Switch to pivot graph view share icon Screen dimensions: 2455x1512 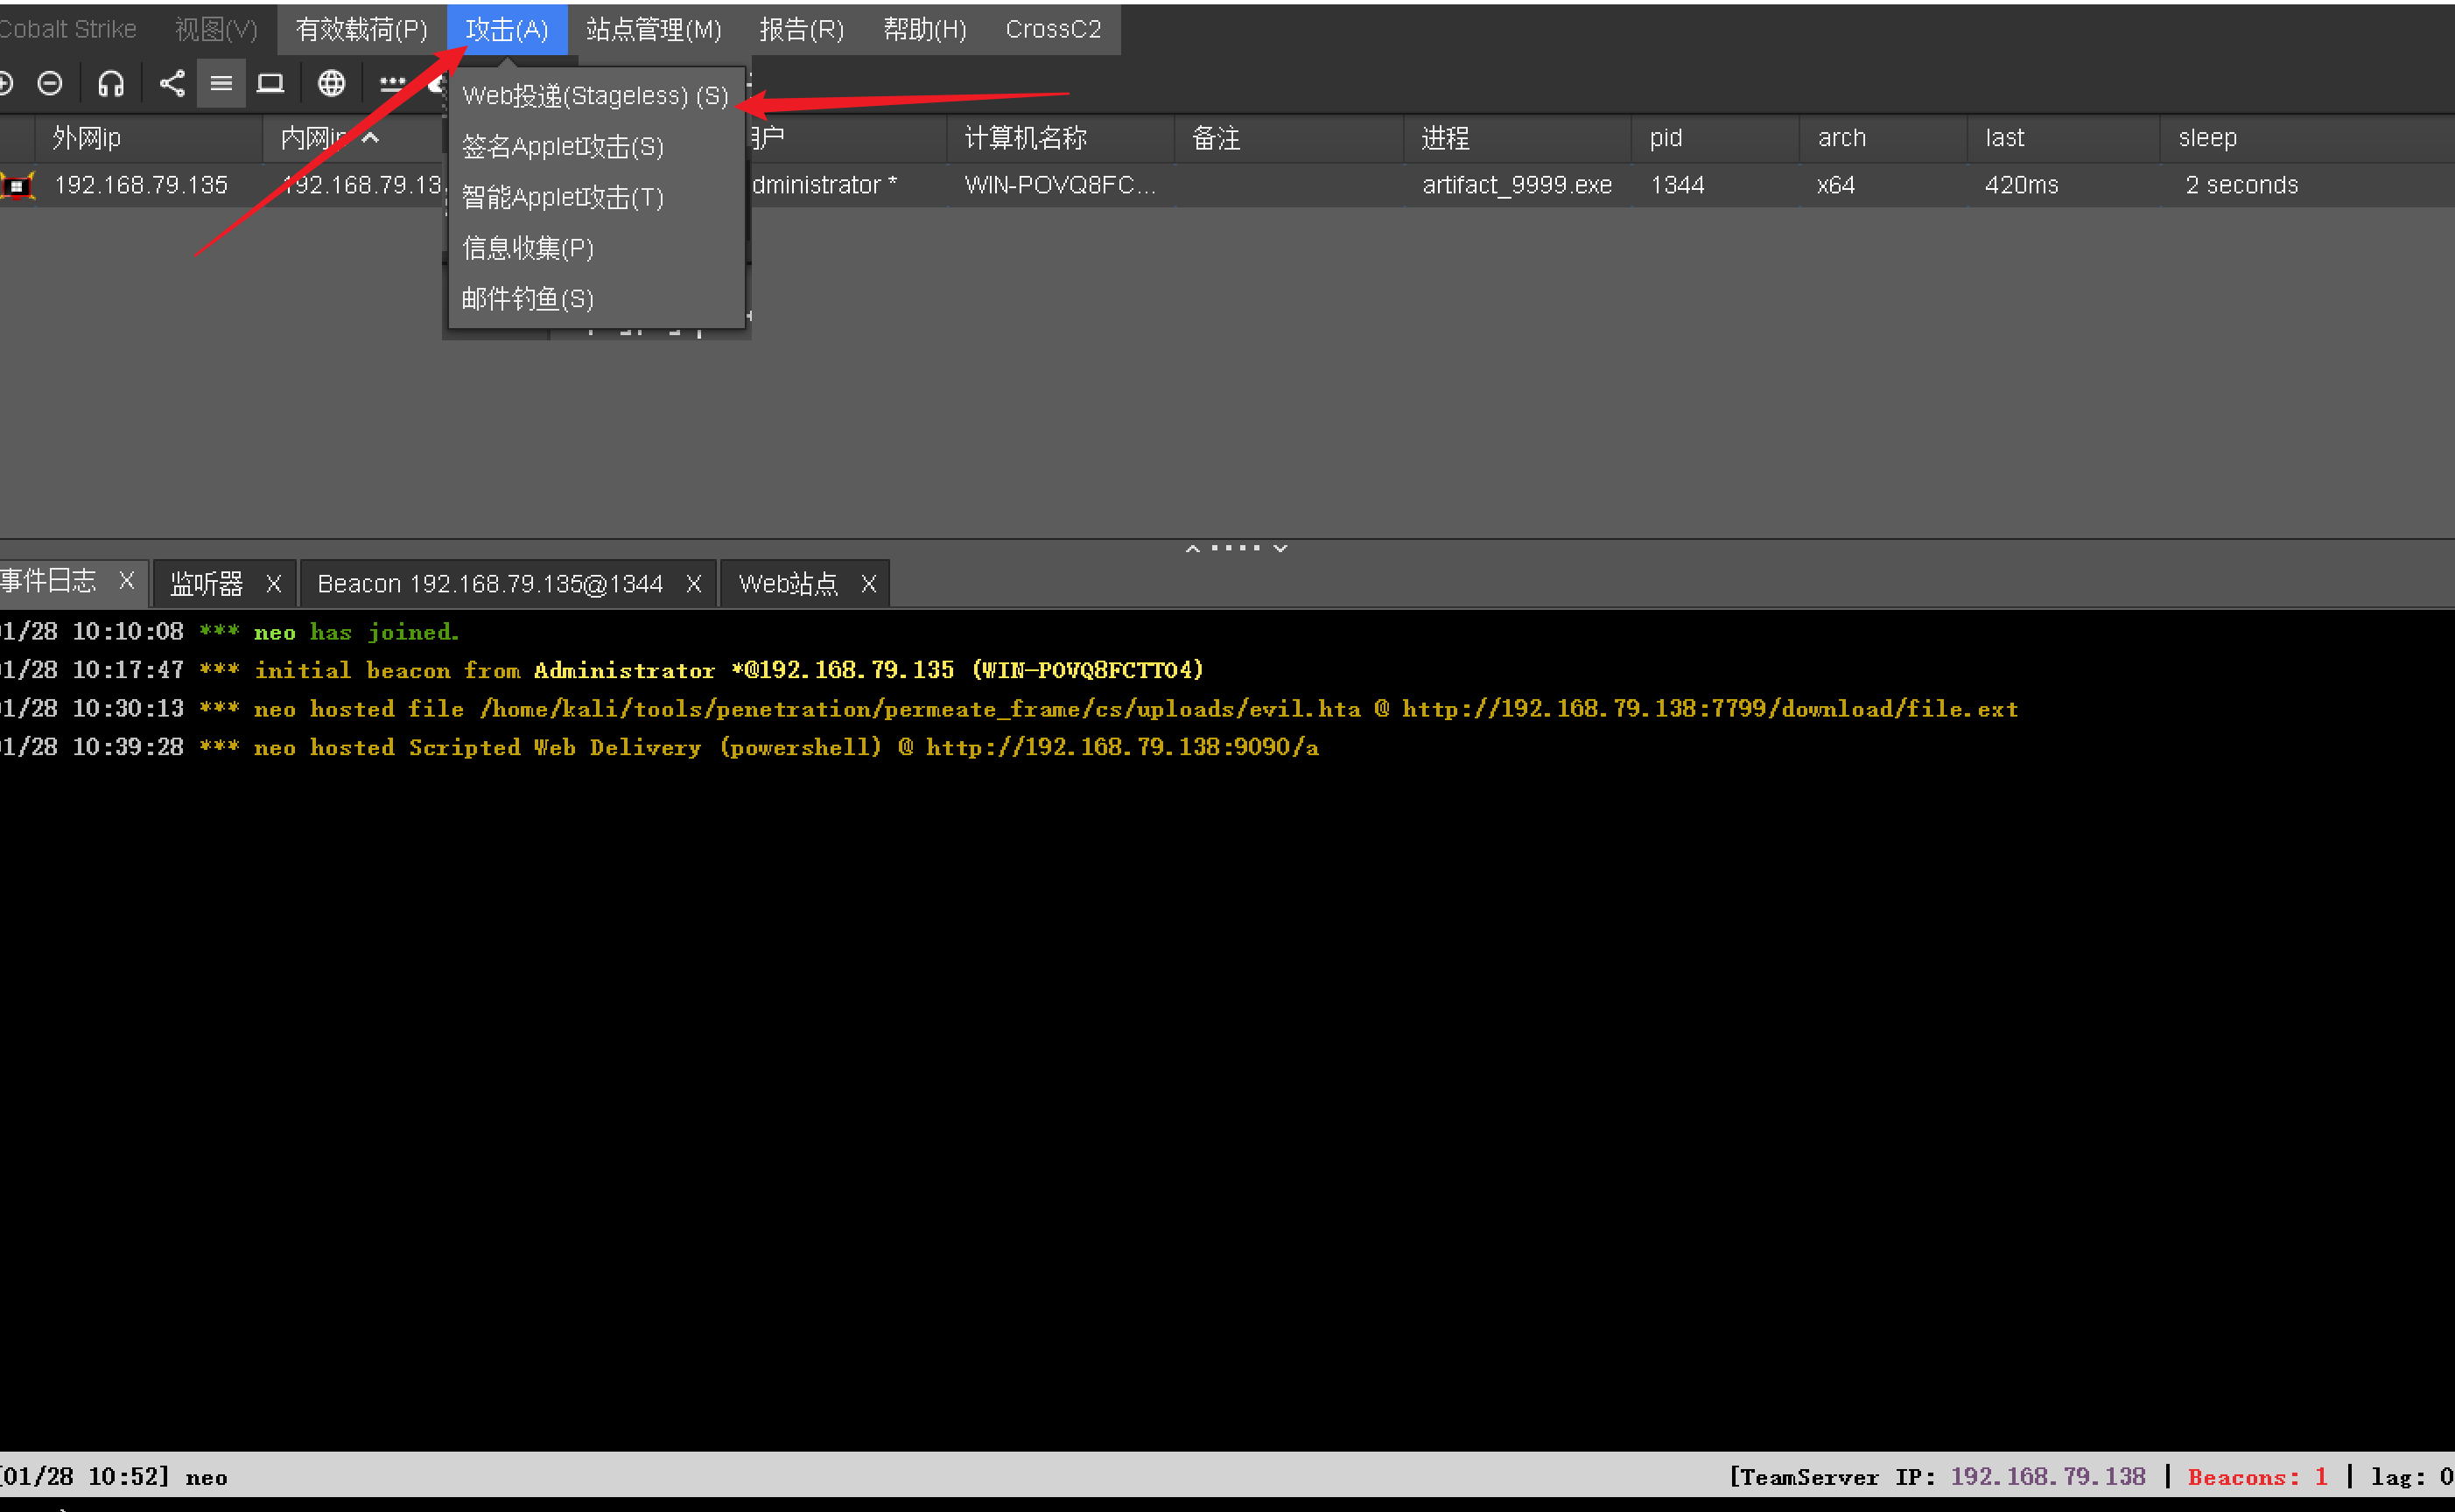click(x=172, y=84)
